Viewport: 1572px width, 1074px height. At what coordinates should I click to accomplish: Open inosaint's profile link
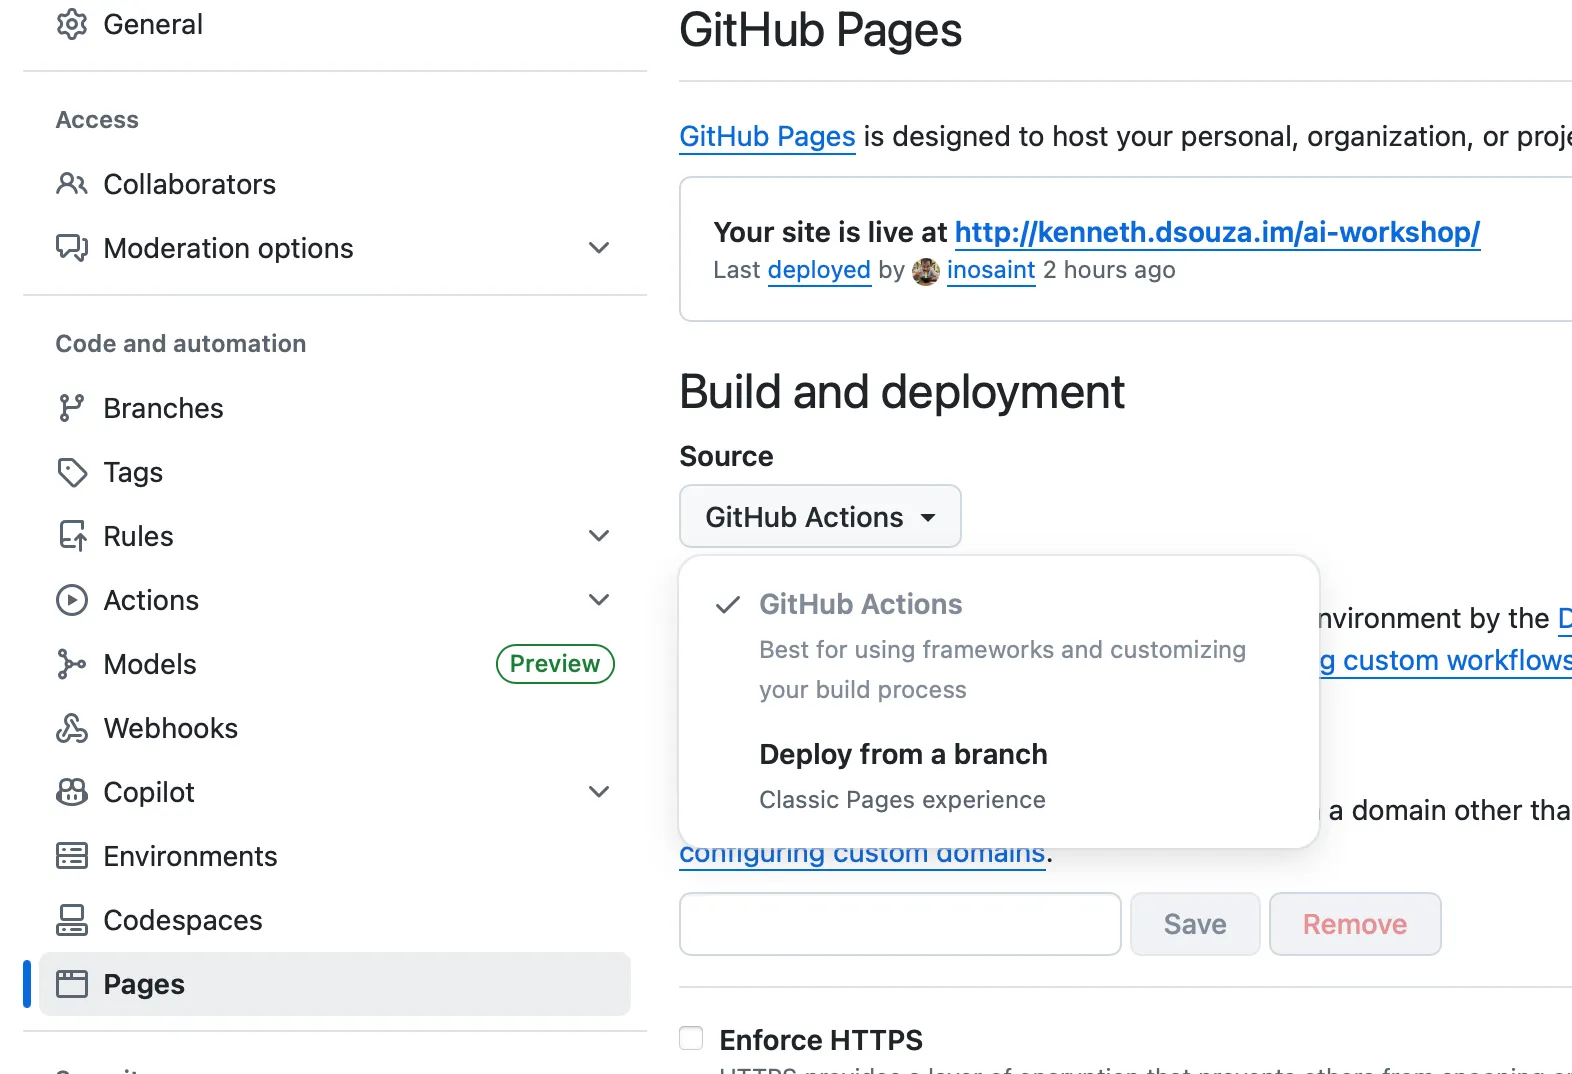tap(991, 270)
